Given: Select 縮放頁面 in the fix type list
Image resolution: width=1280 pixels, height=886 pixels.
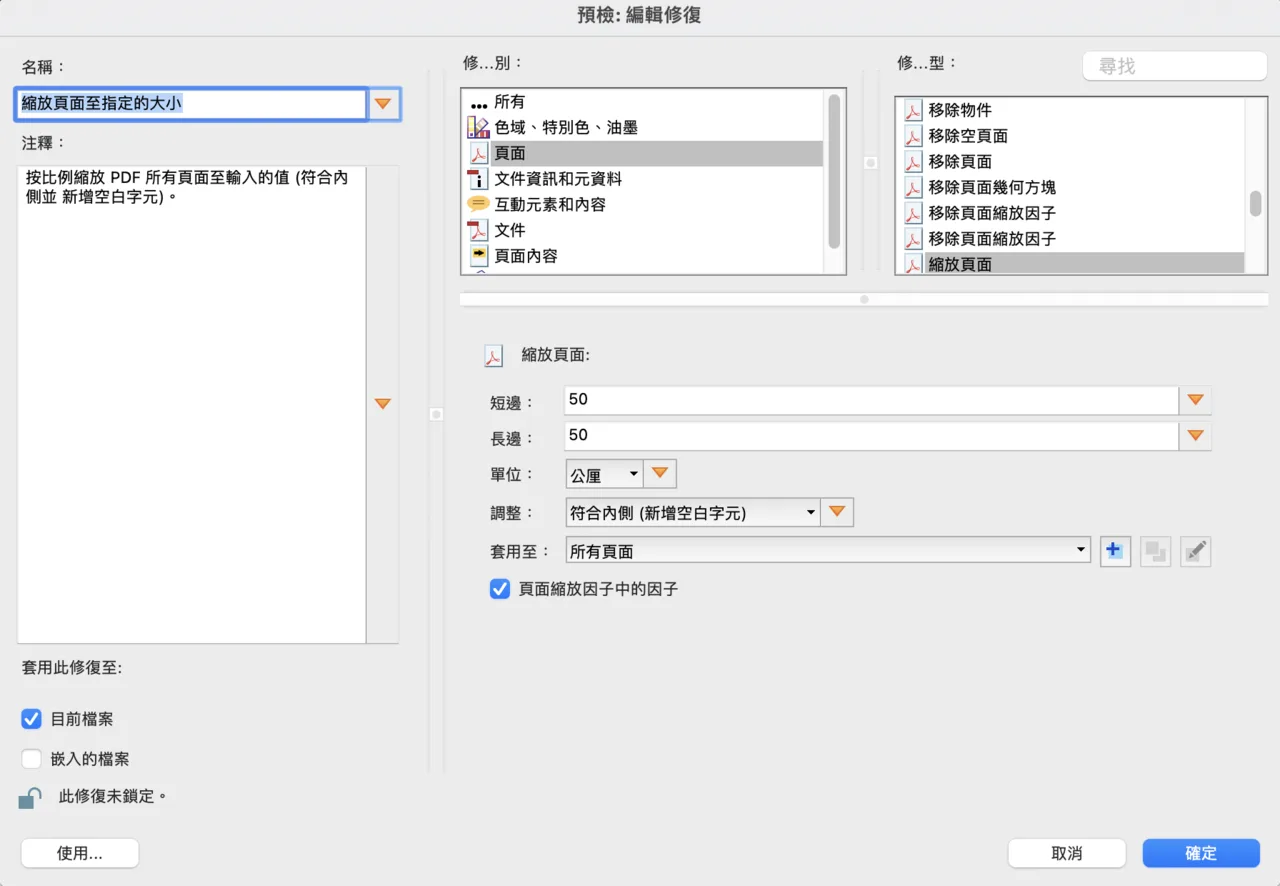Looking at the screenshot, I should pyautogui.click(x=1070, y=264).
